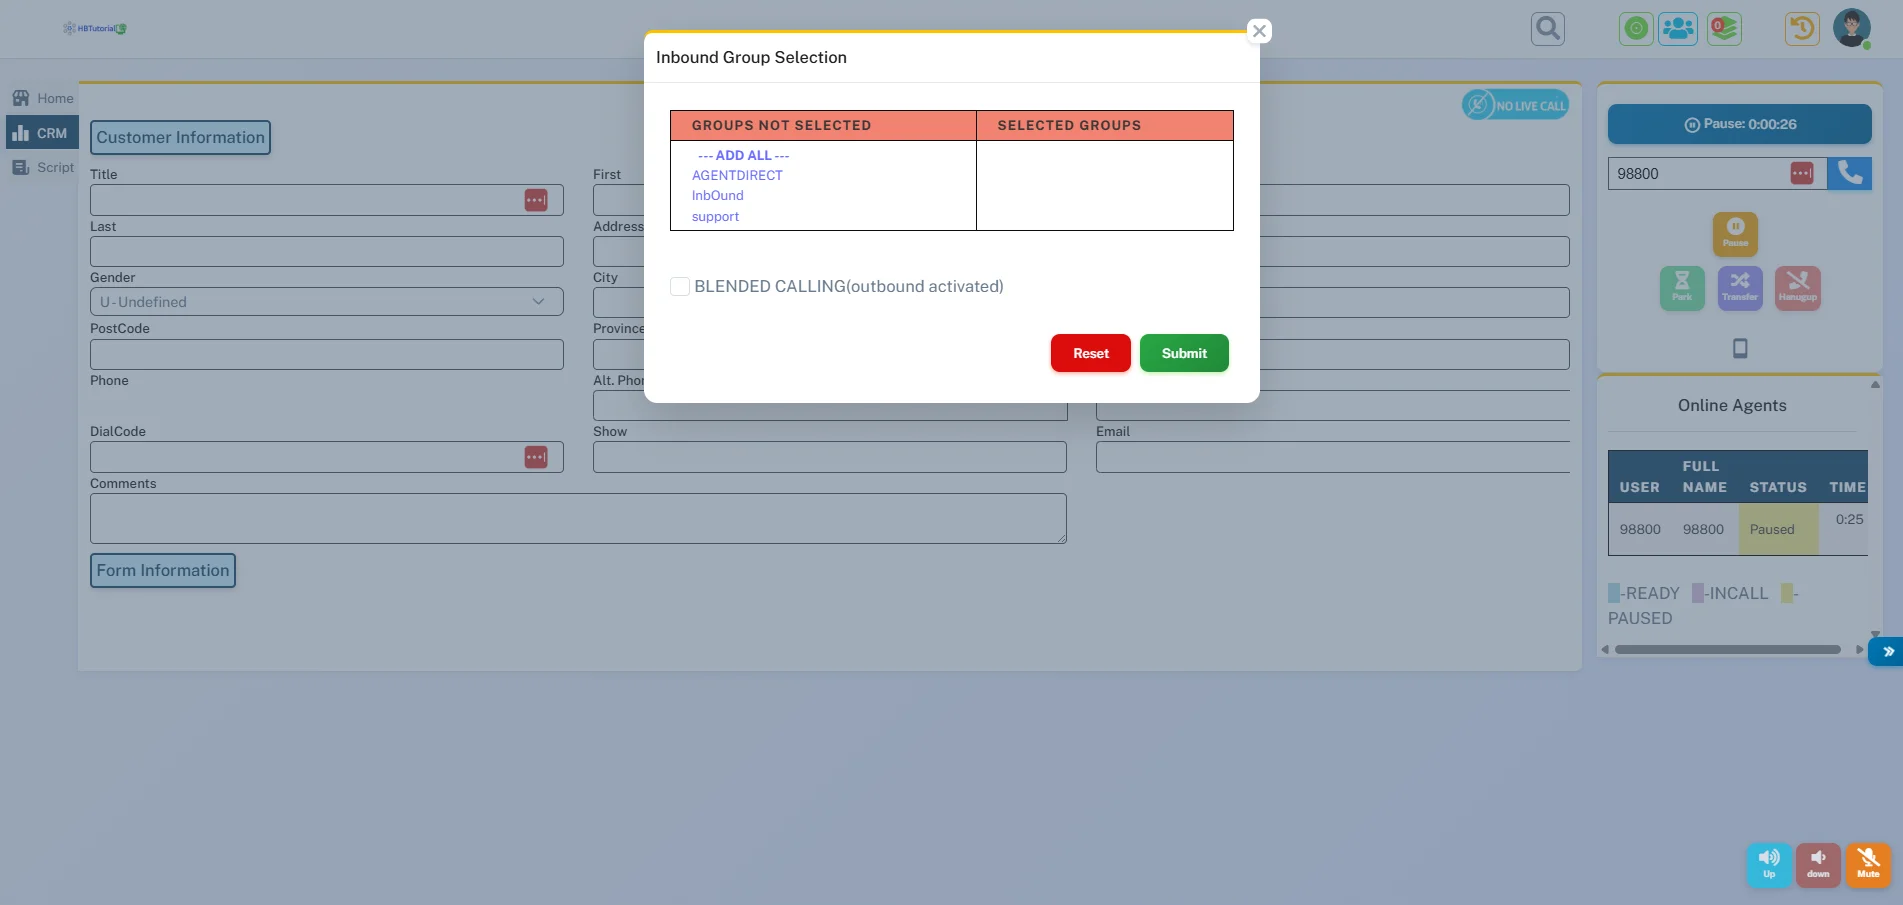Click the Customer Information section header
This screenshot has width=1903, height=905.
[180, 137]
